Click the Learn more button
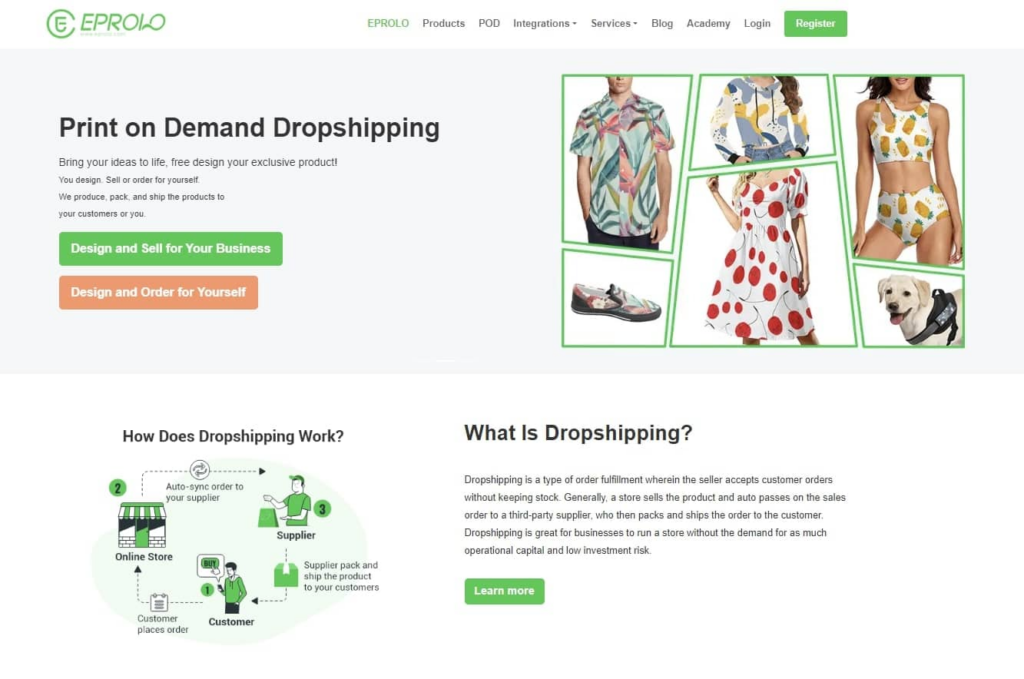This screenshot has width=1024, height=679. coord(504,591)
